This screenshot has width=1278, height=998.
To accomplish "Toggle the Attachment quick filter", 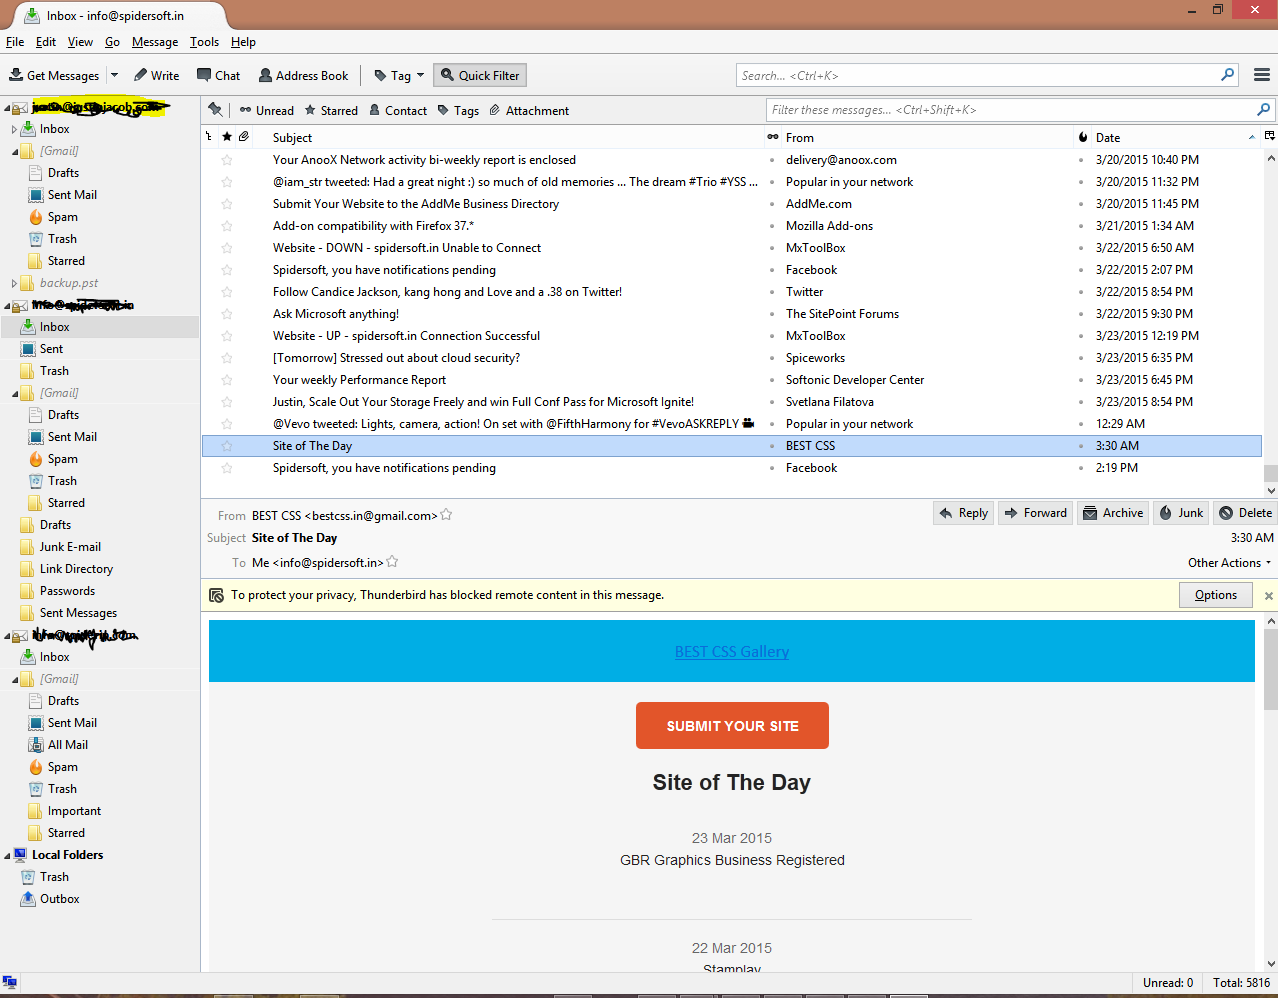I will pos(529,111).
